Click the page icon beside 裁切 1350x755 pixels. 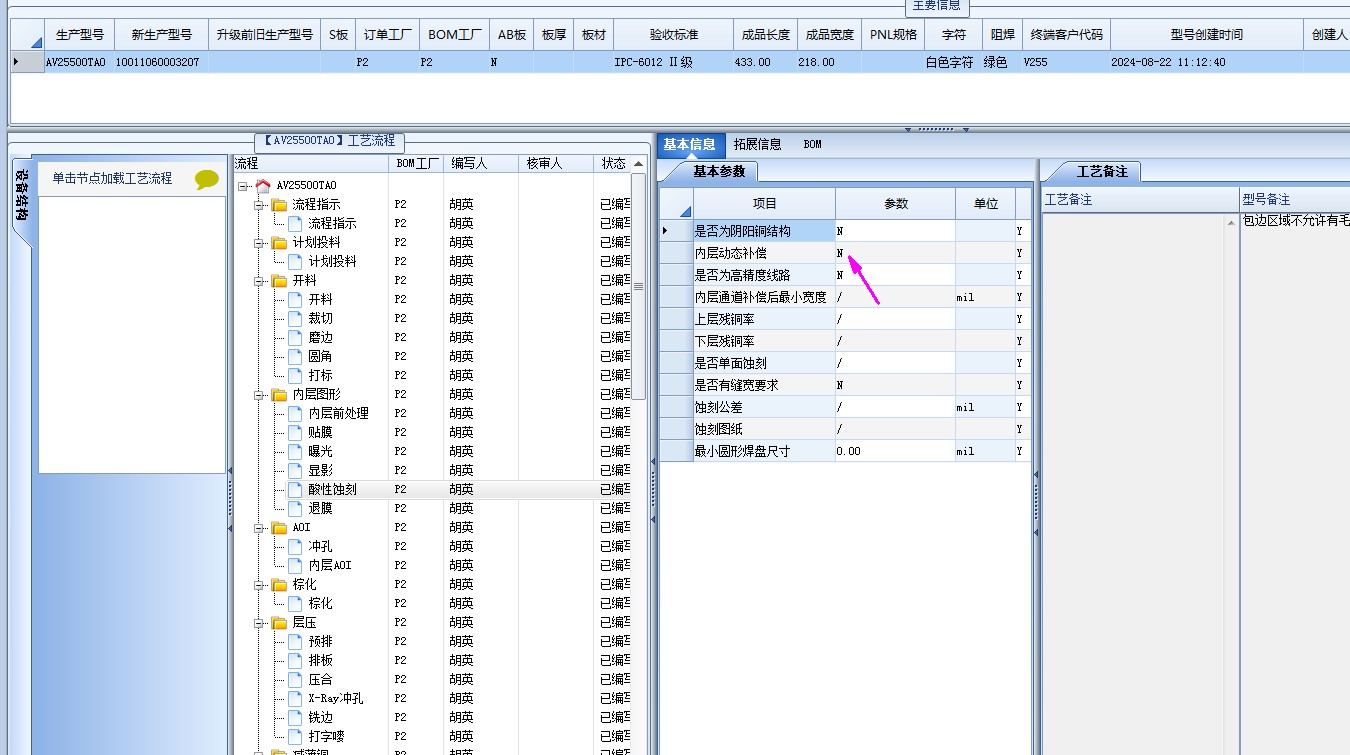point(295,318)
